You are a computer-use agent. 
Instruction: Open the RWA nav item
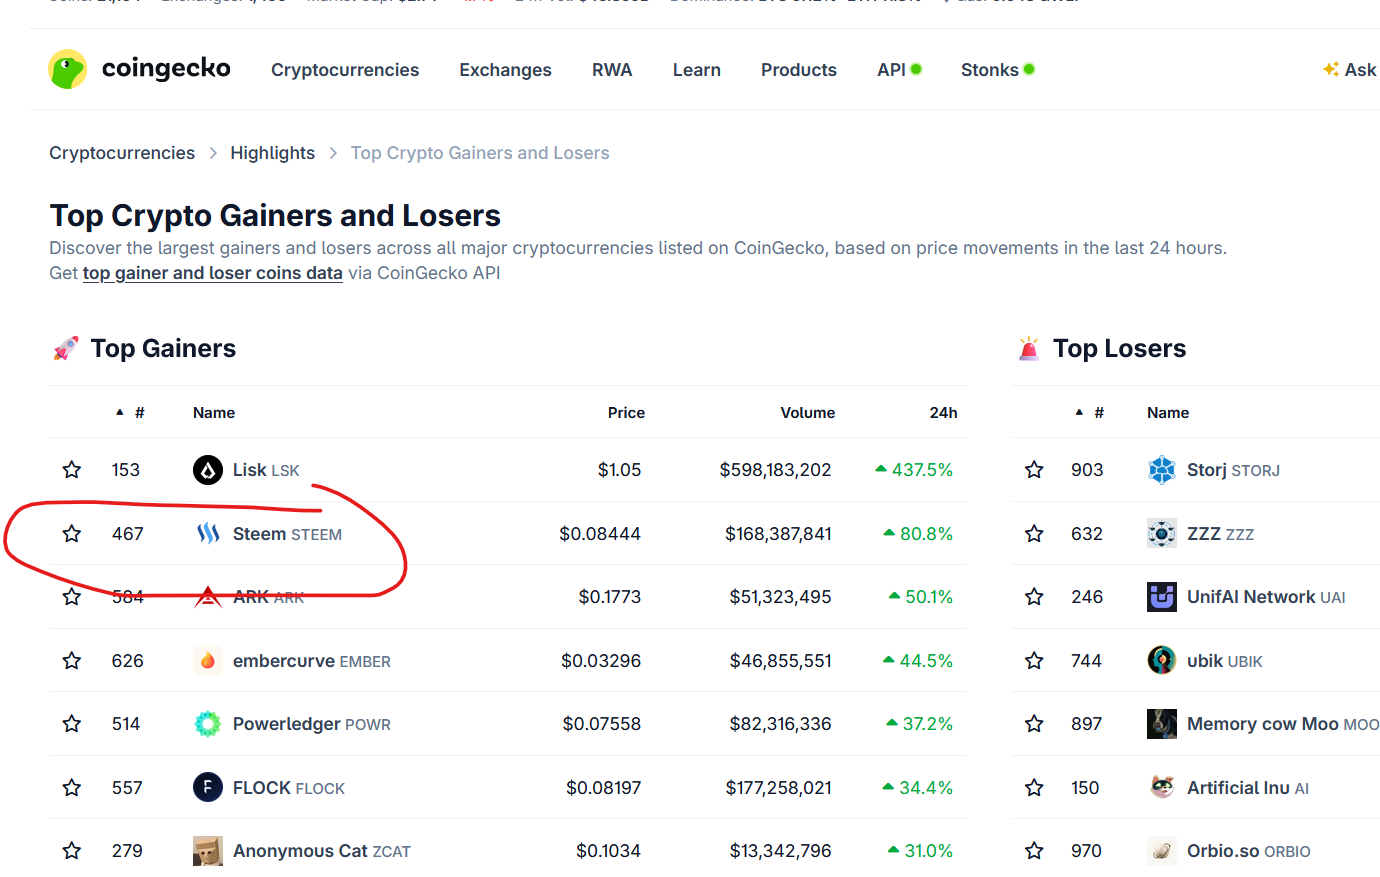click(612, 70)
